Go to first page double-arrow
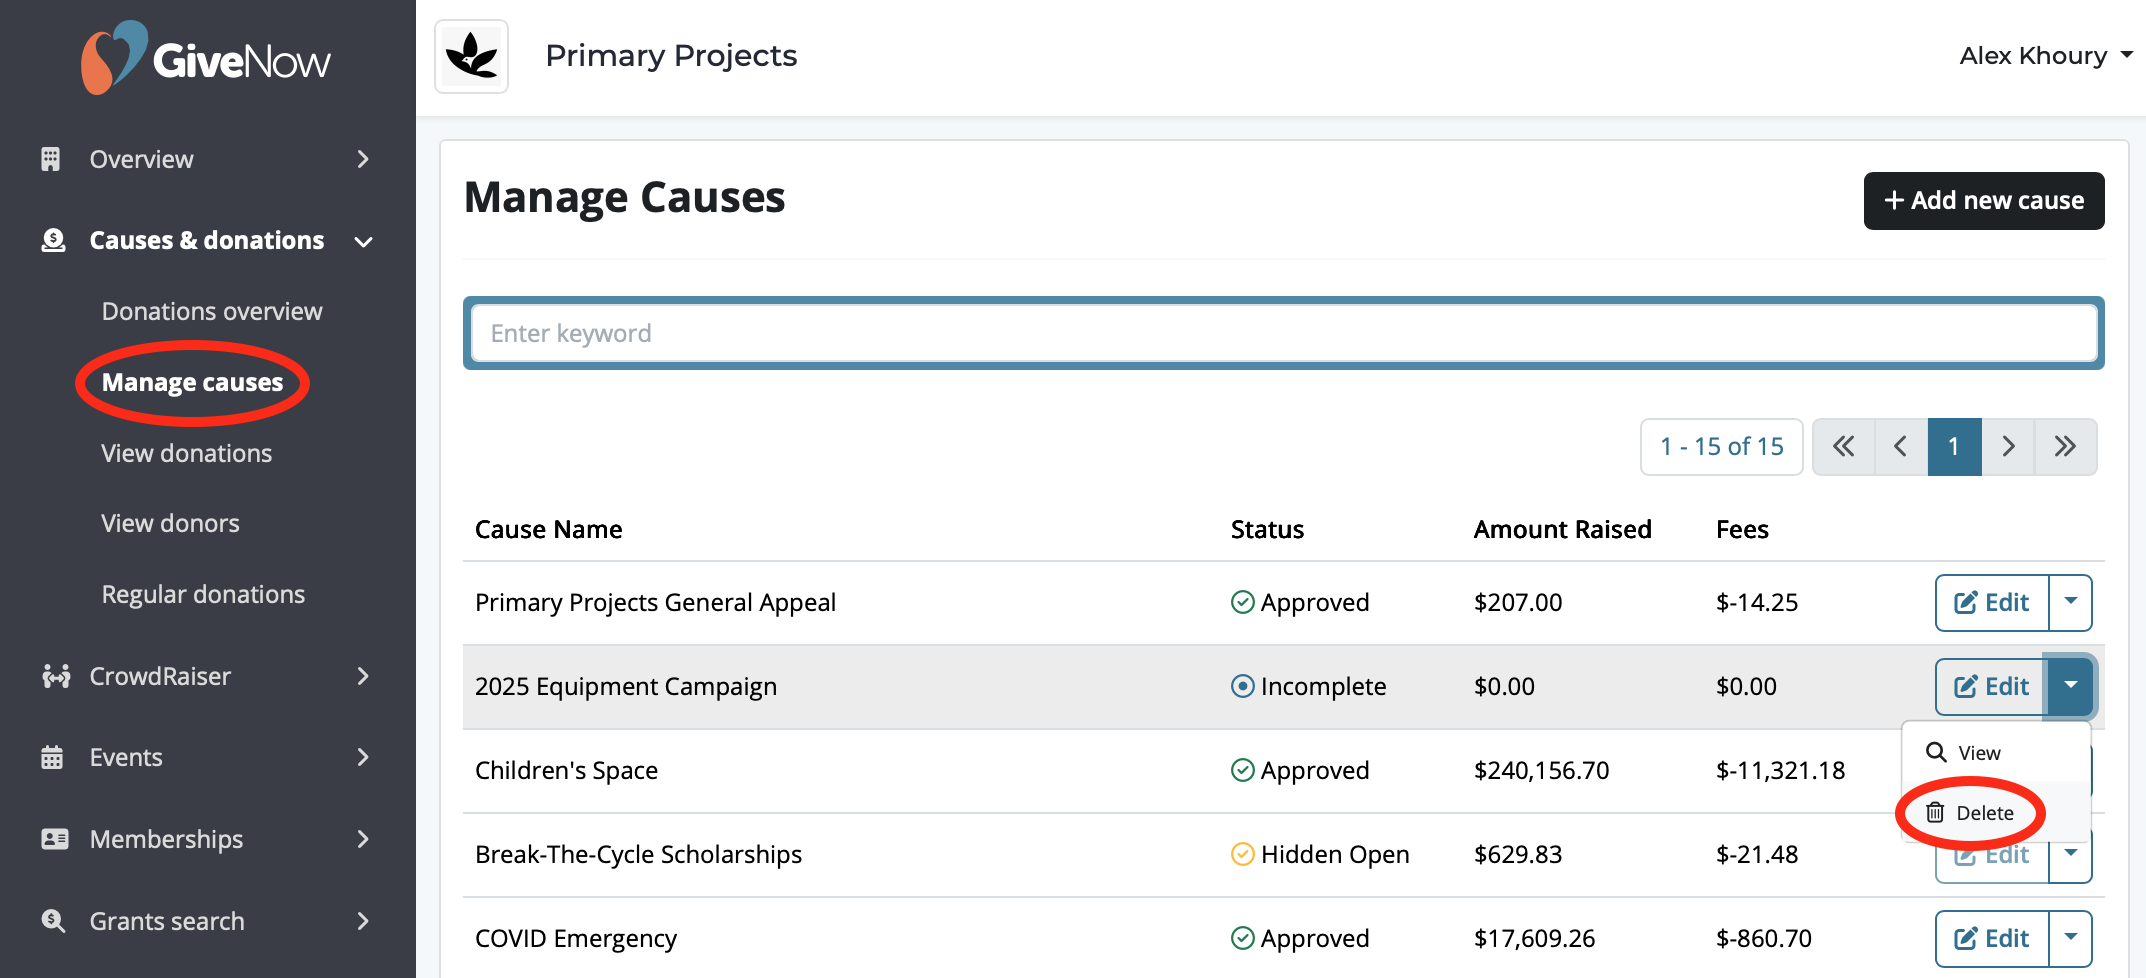The height and width of the screenshot is (978, 2146). (1842, 446)
